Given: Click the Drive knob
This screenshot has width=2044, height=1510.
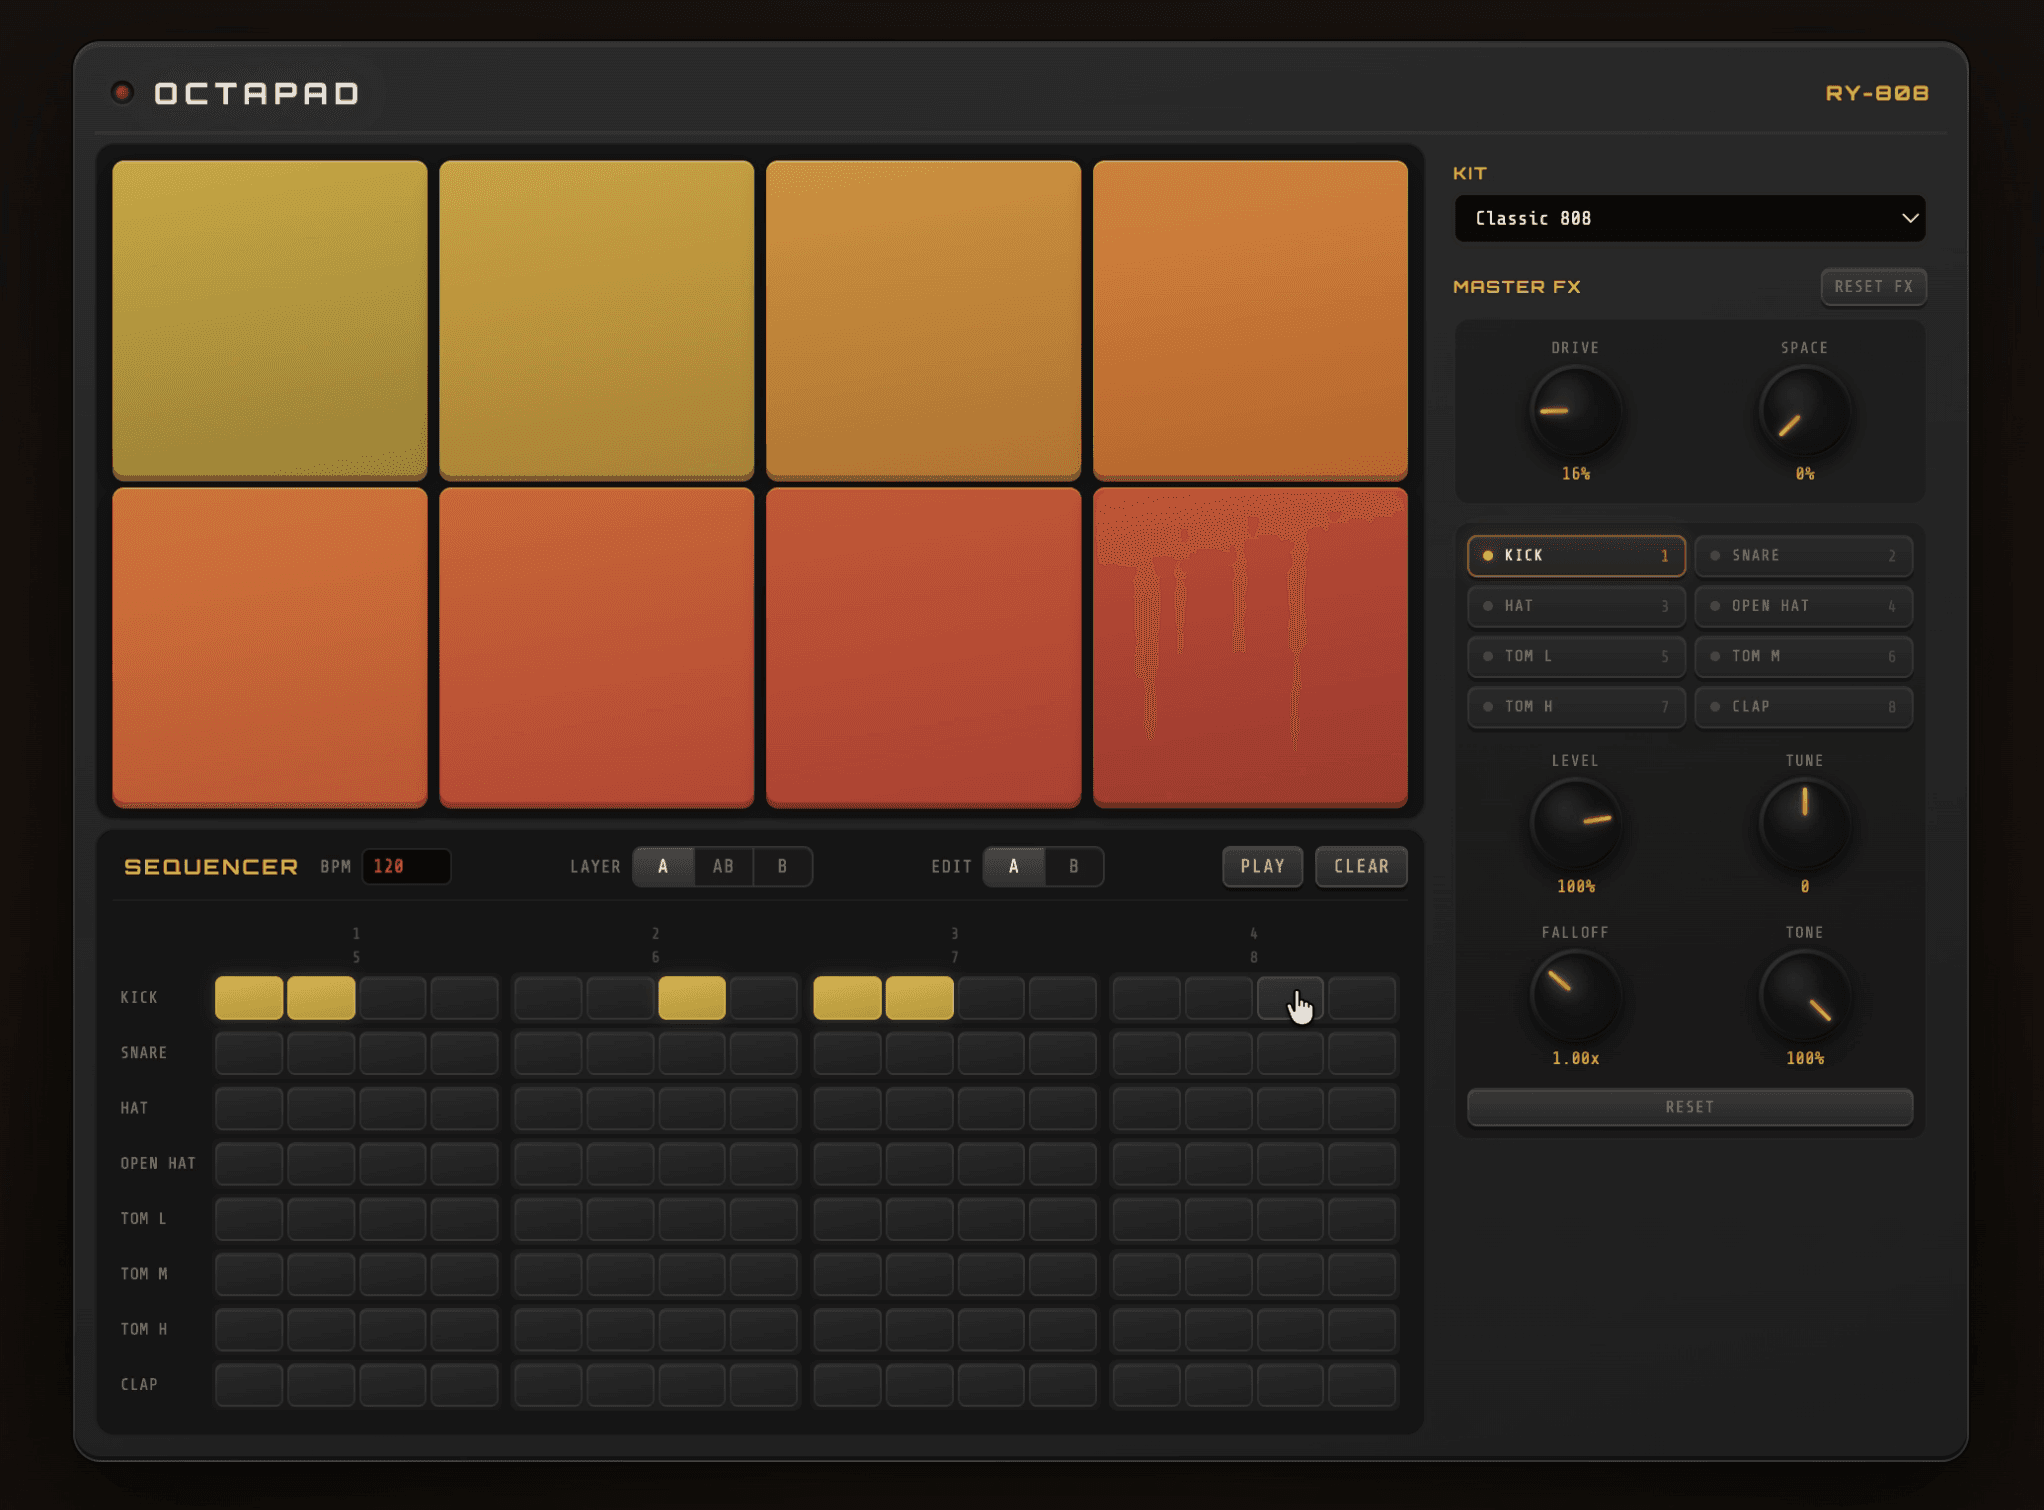Looking at the screenshot, I should click(1574, 411).
